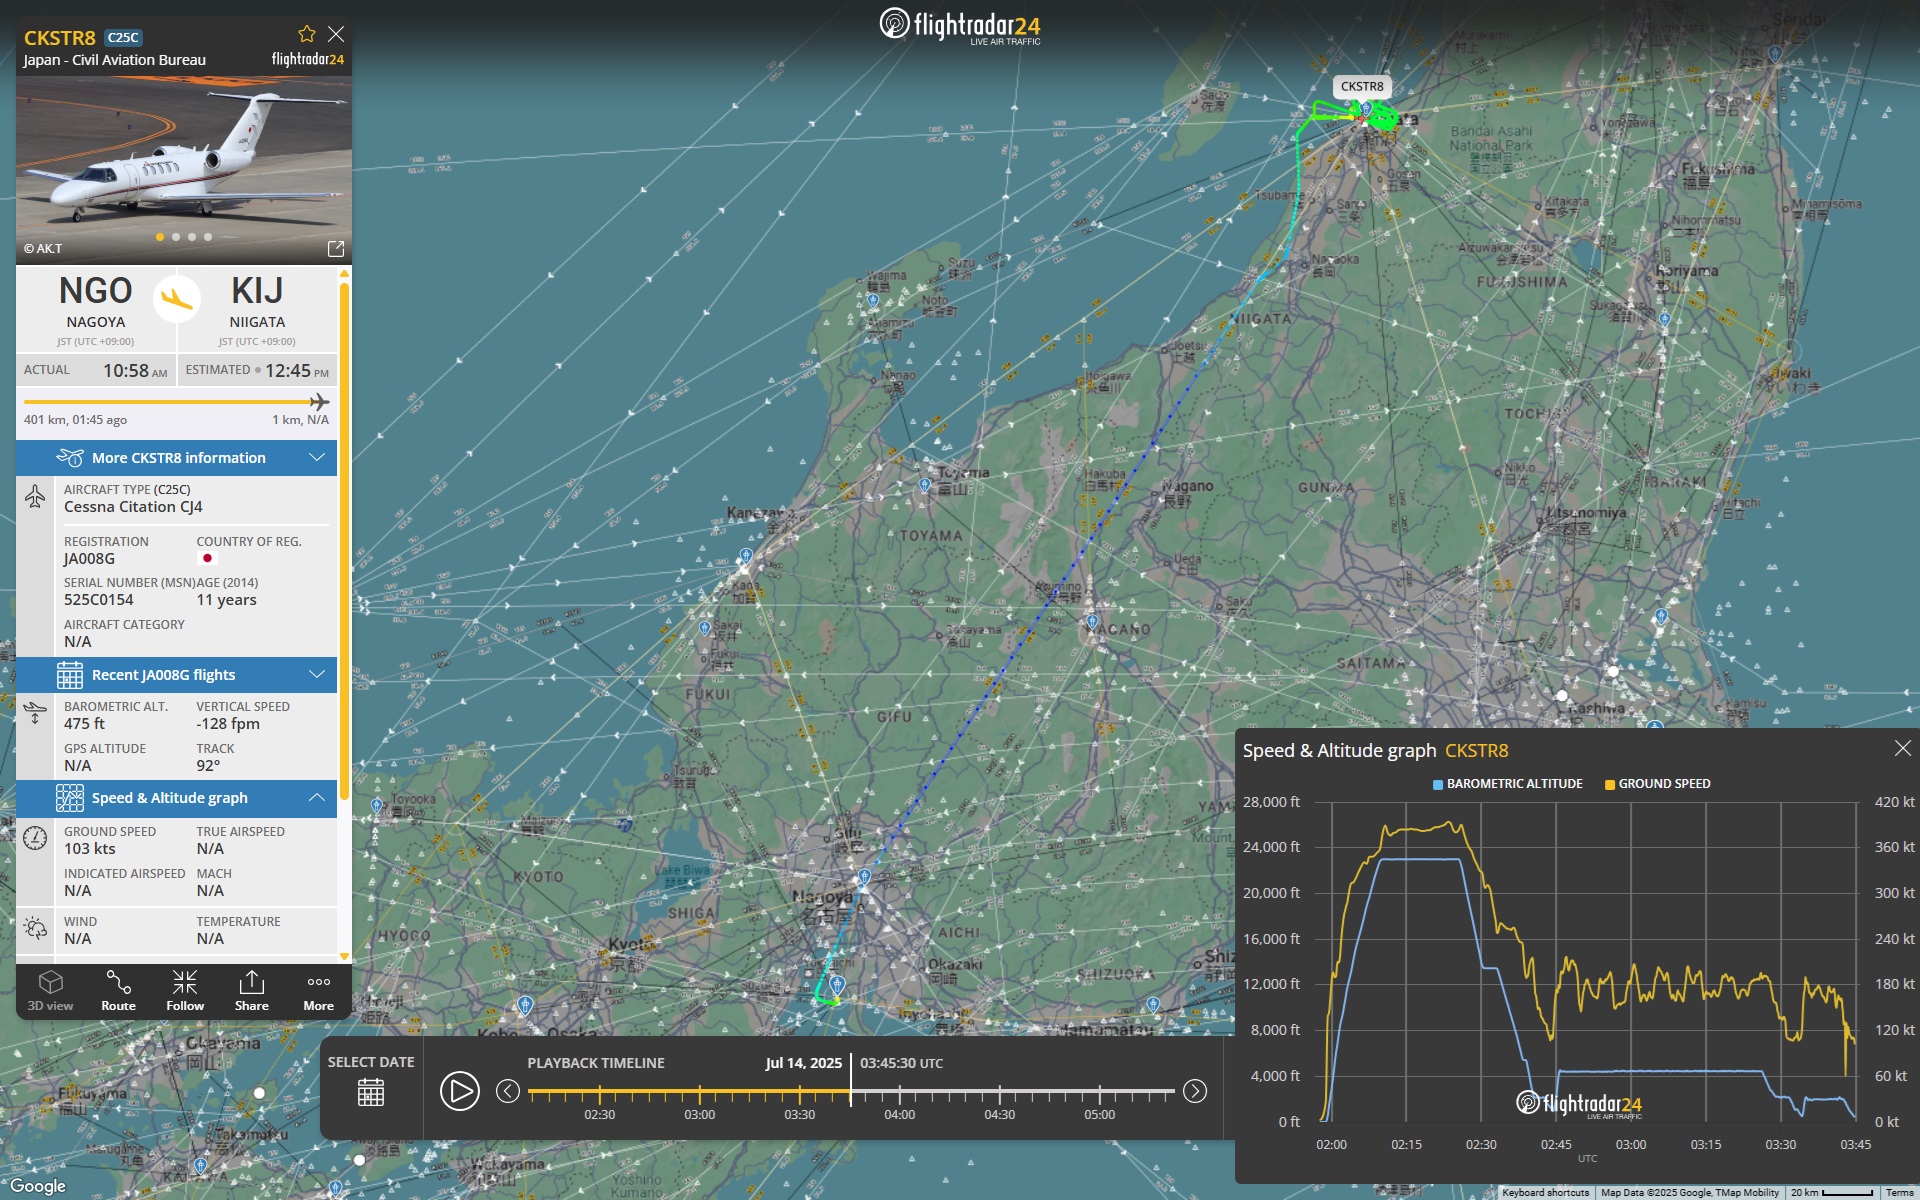
Task: Click flight progress bar plane marker
Action: [x=319, y=402]
